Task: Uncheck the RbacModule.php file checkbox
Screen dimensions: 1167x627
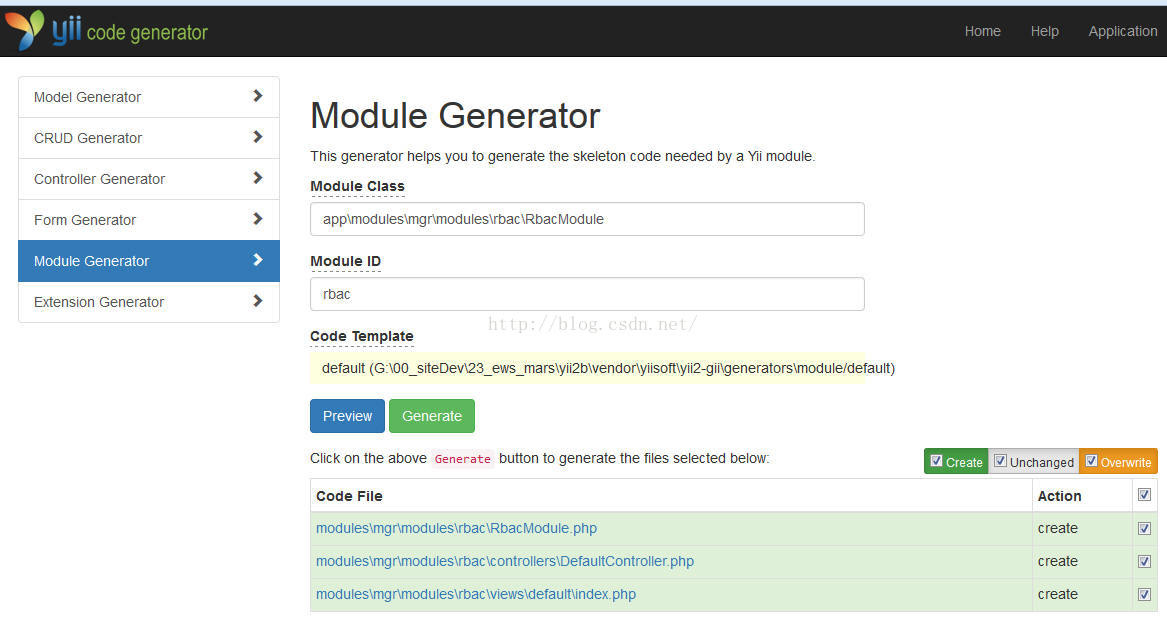Action: (1145, 529)
